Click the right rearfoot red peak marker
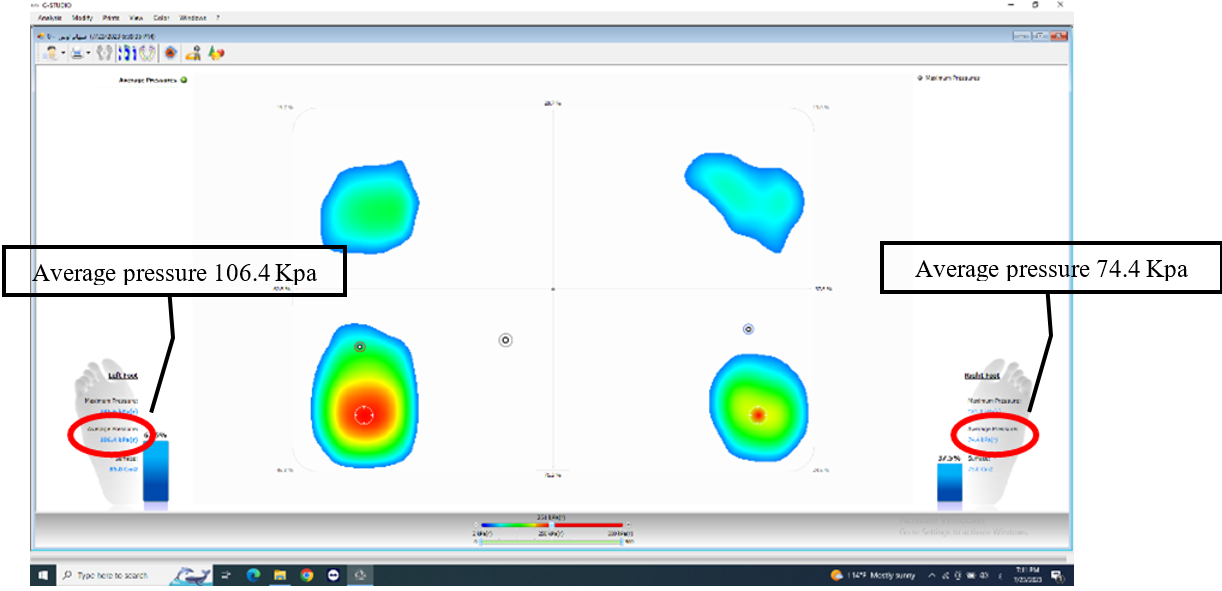 (758, 413)
